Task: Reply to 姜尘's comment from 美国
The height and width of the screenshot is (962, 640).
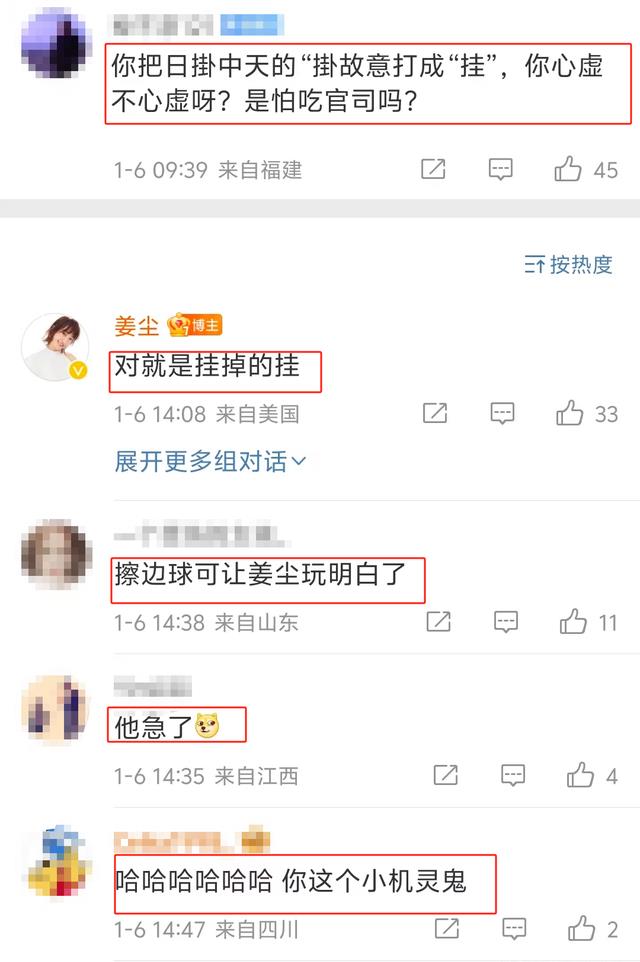Action: pyautogui.click(x=502, y=414)
